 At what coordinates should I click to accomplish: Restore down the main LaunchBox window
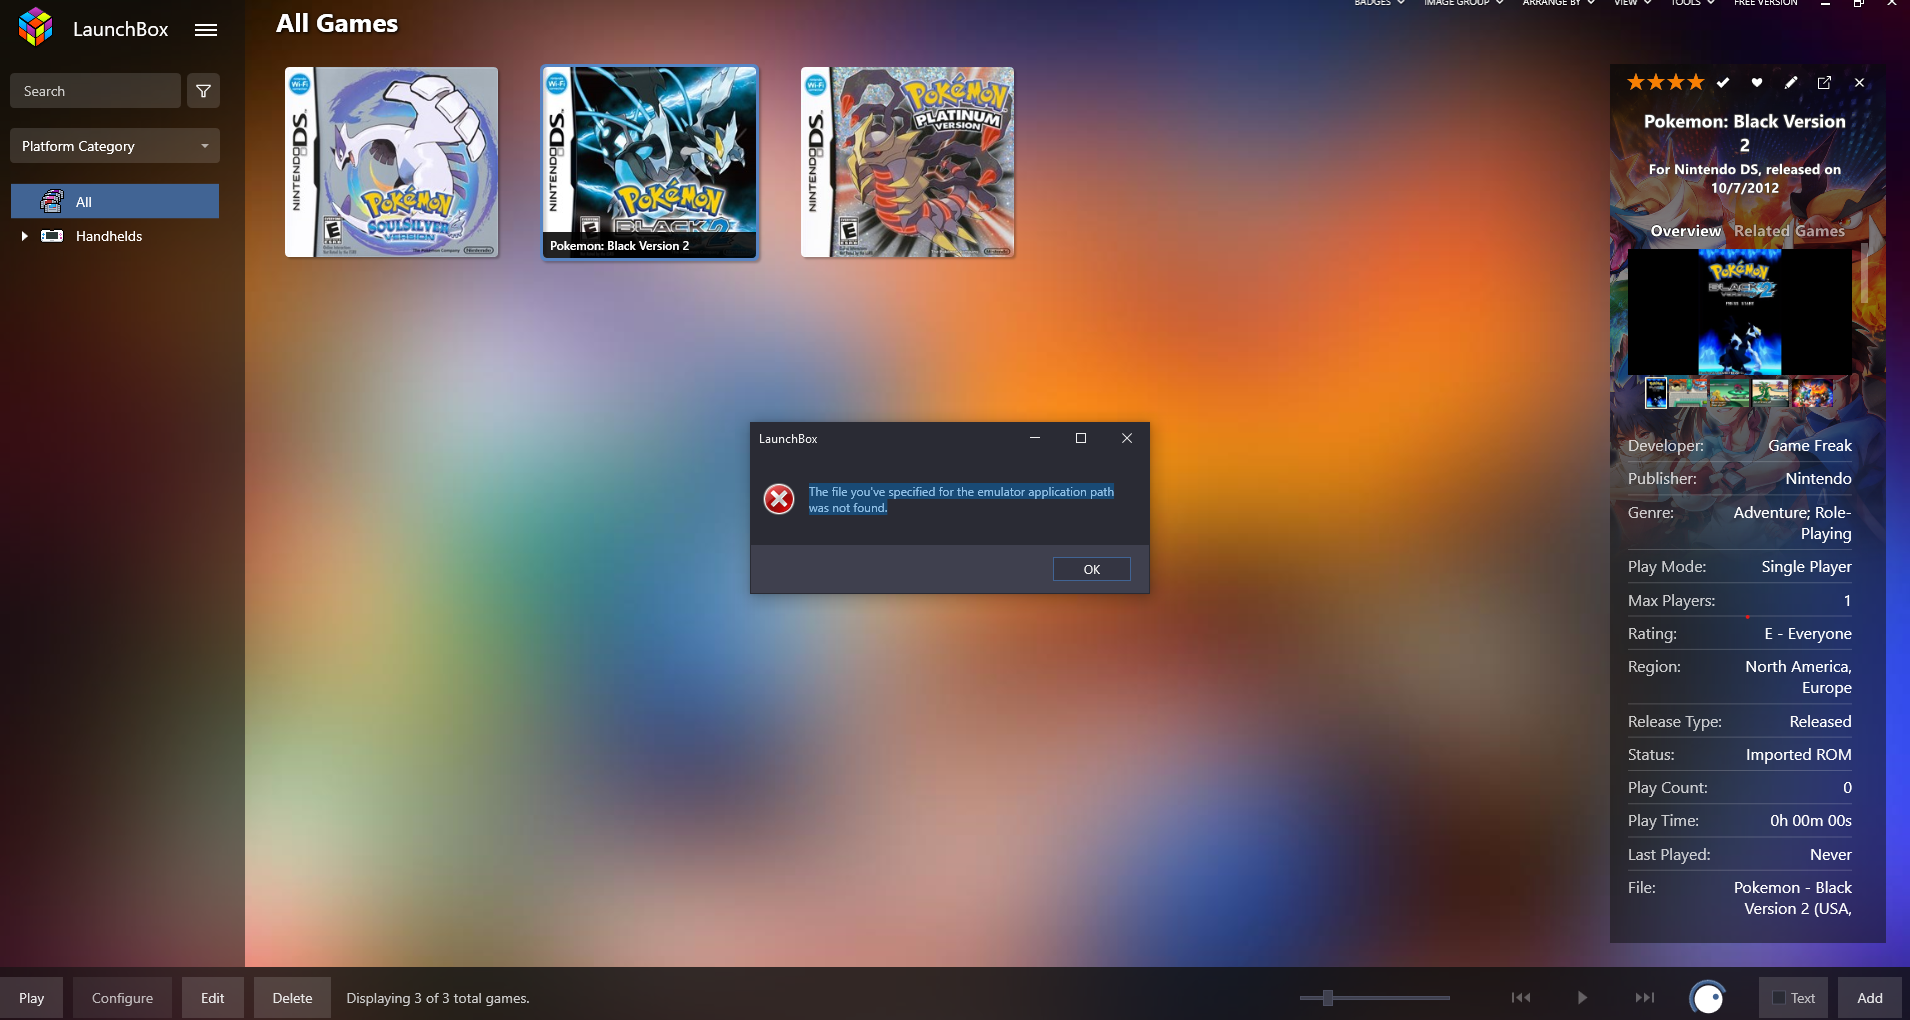click(x=1858, y=4)
